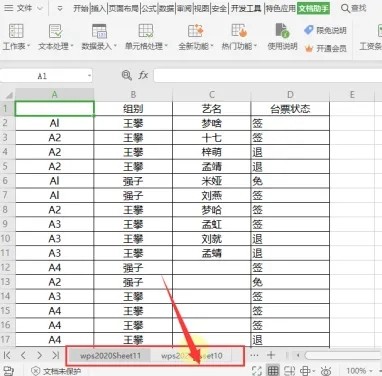Click the cell containing 孟虹
The width and height of the screenshot is (382, 376).
(x=211, y=224)
